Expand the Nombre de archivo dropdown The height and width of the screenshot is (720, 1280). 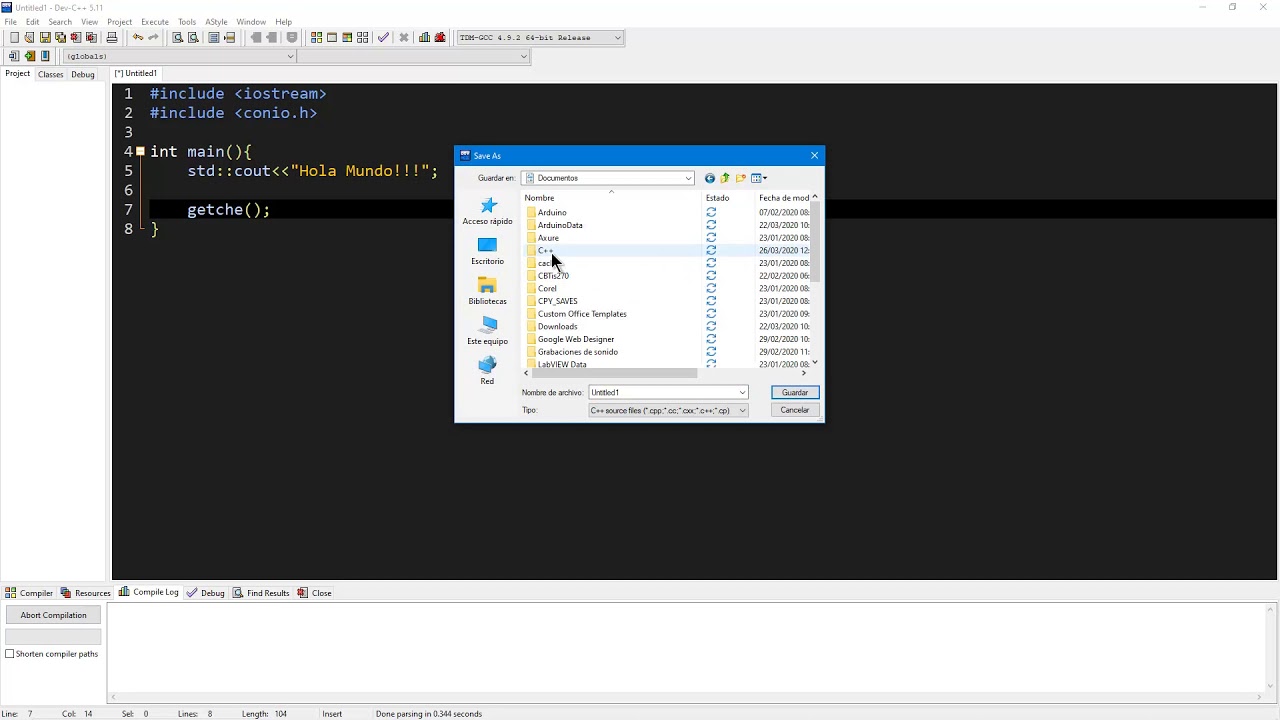(742, 393)
